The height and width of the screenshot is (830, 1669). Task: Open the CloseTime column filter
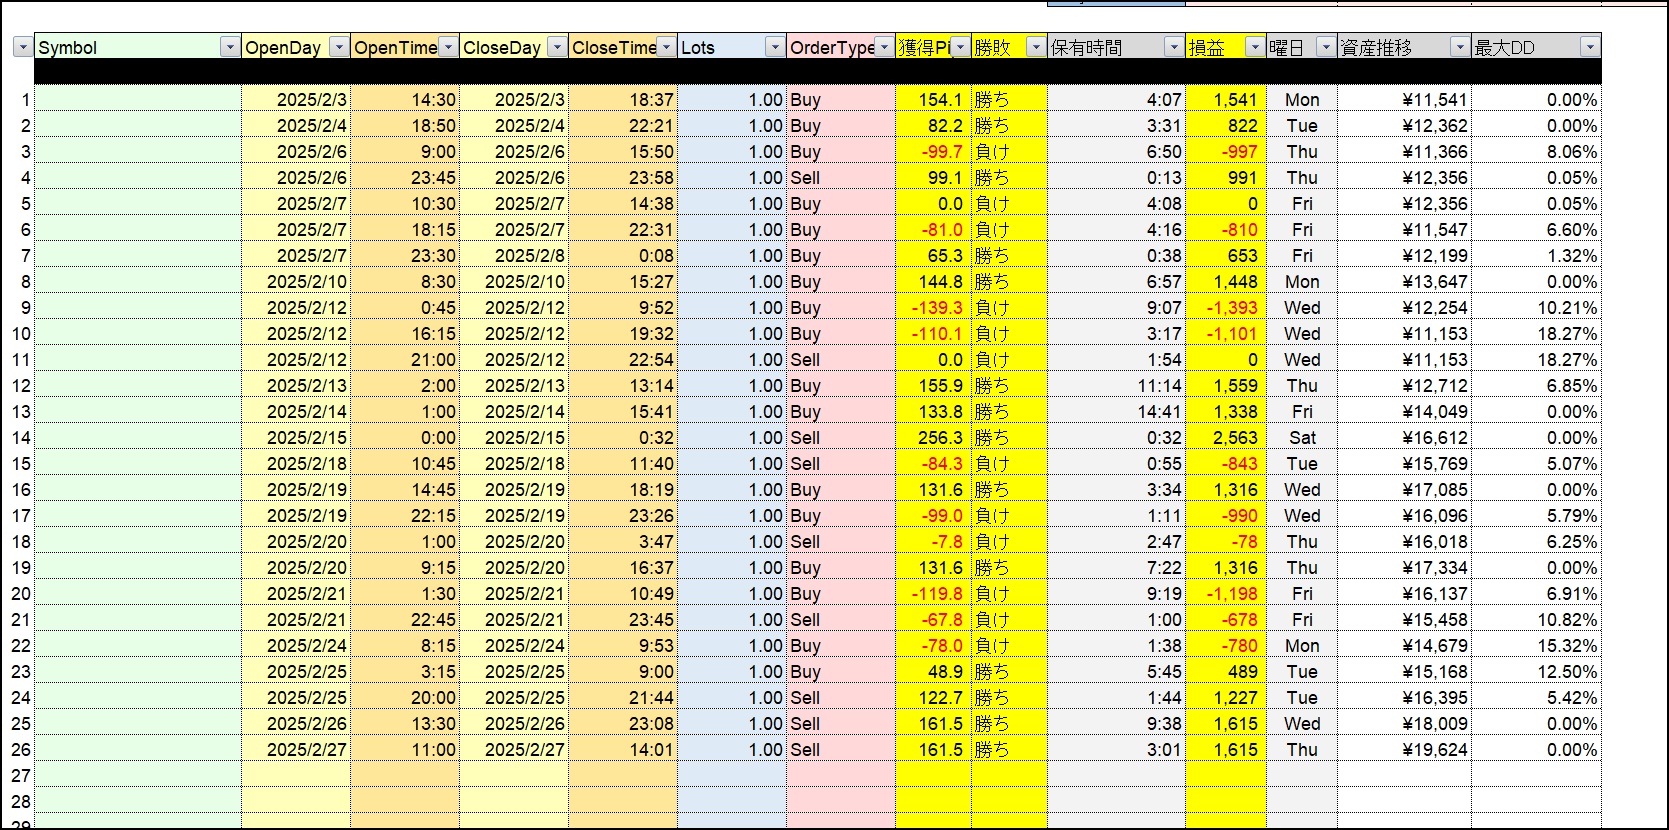click(x=666, y=47)
